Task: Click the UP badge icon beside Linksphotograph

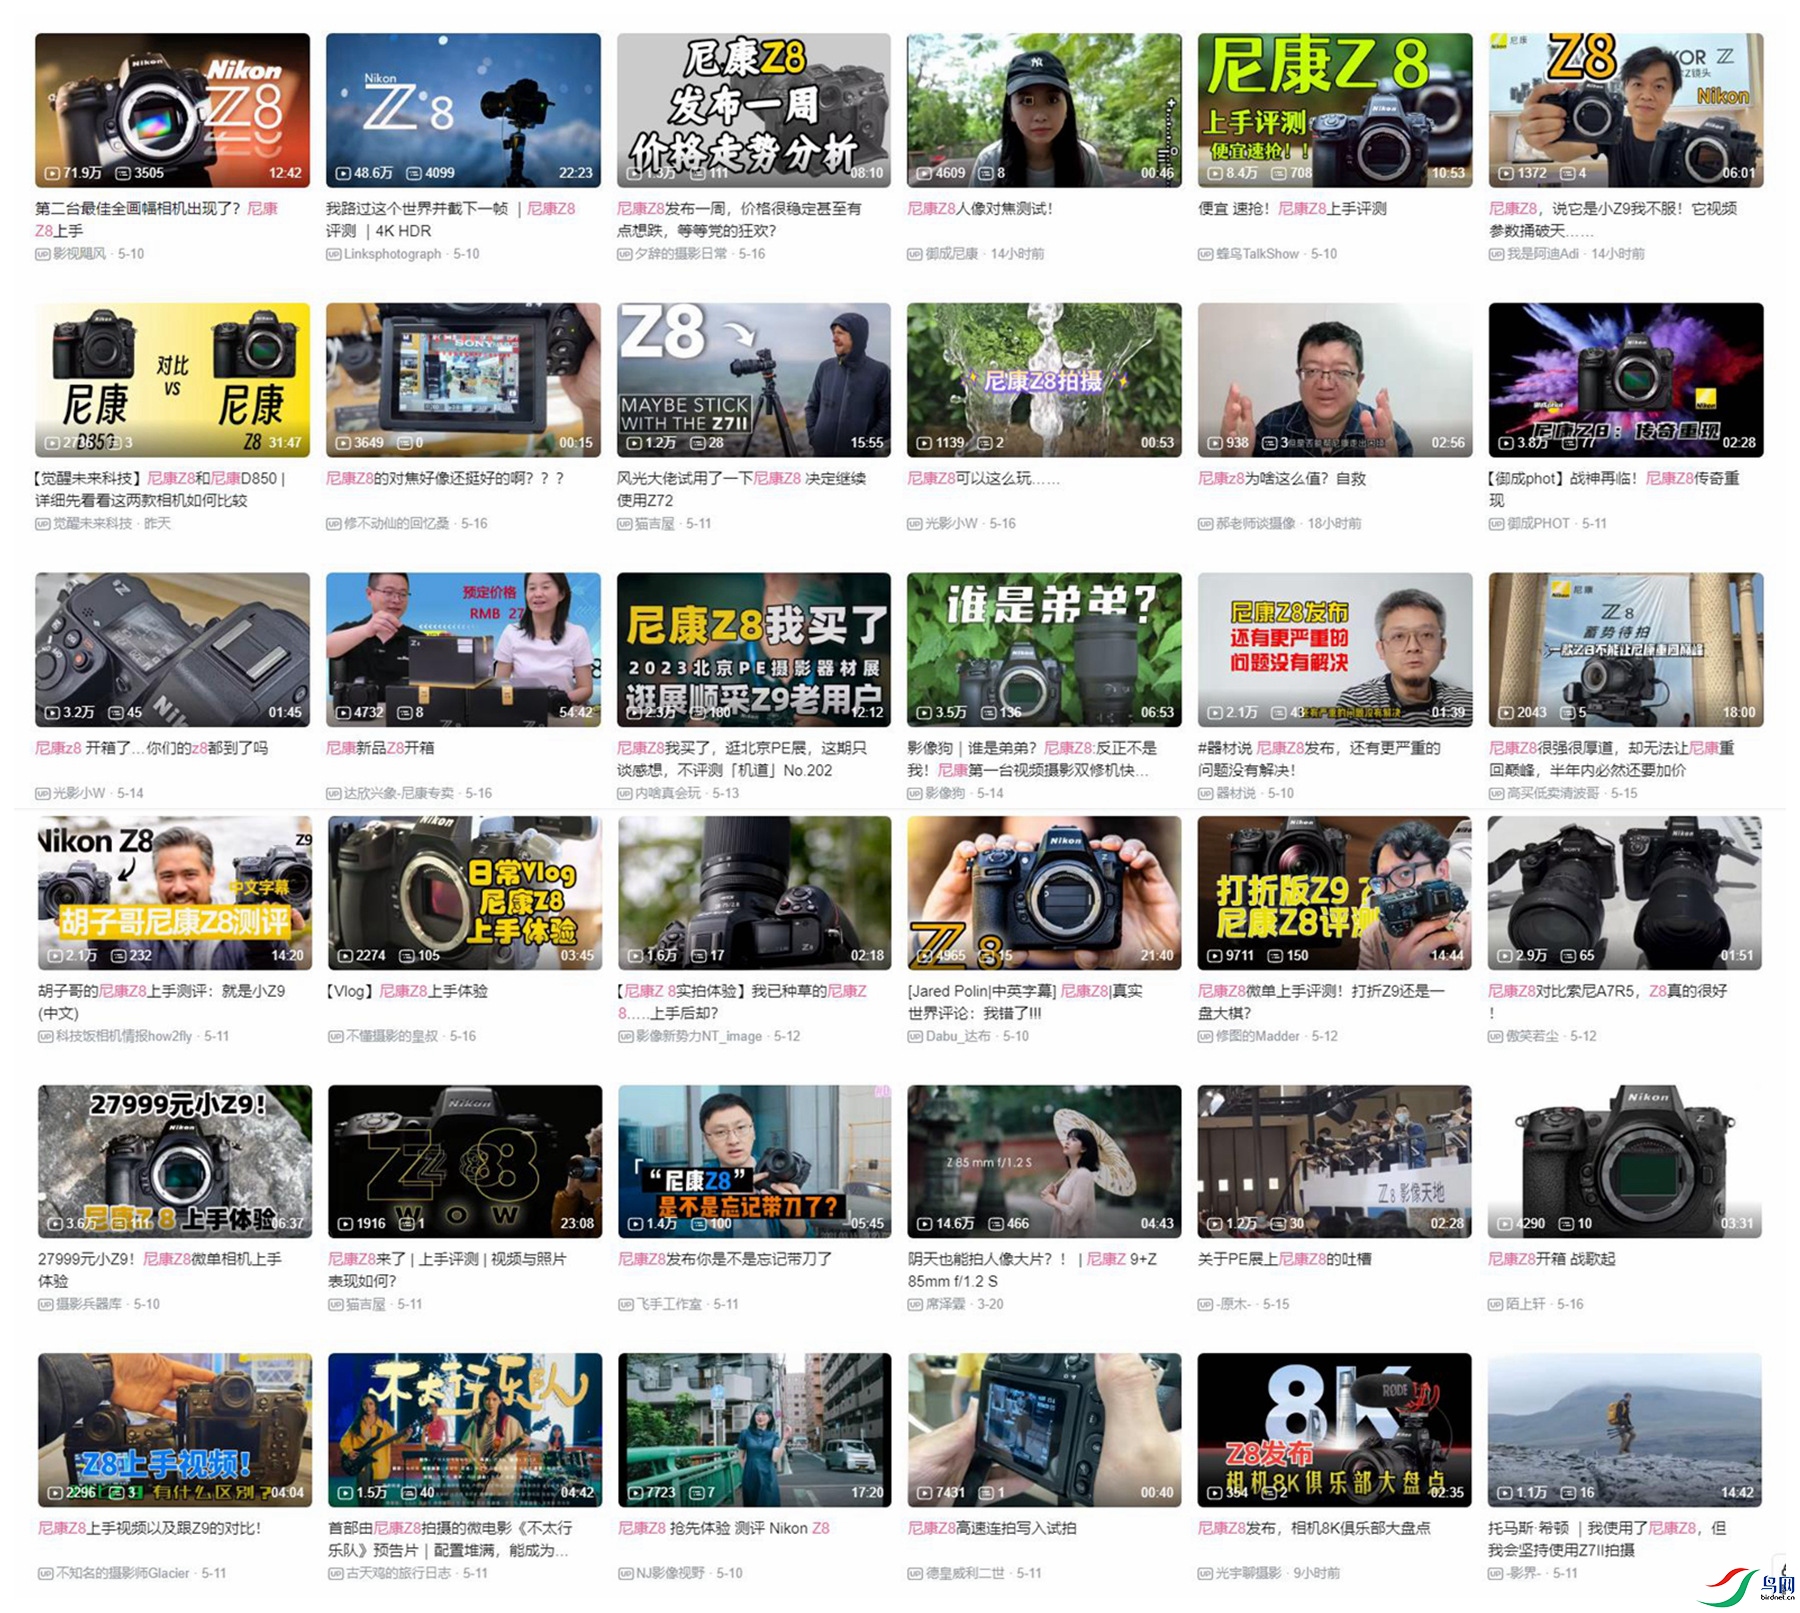Action: pos(333,254)
